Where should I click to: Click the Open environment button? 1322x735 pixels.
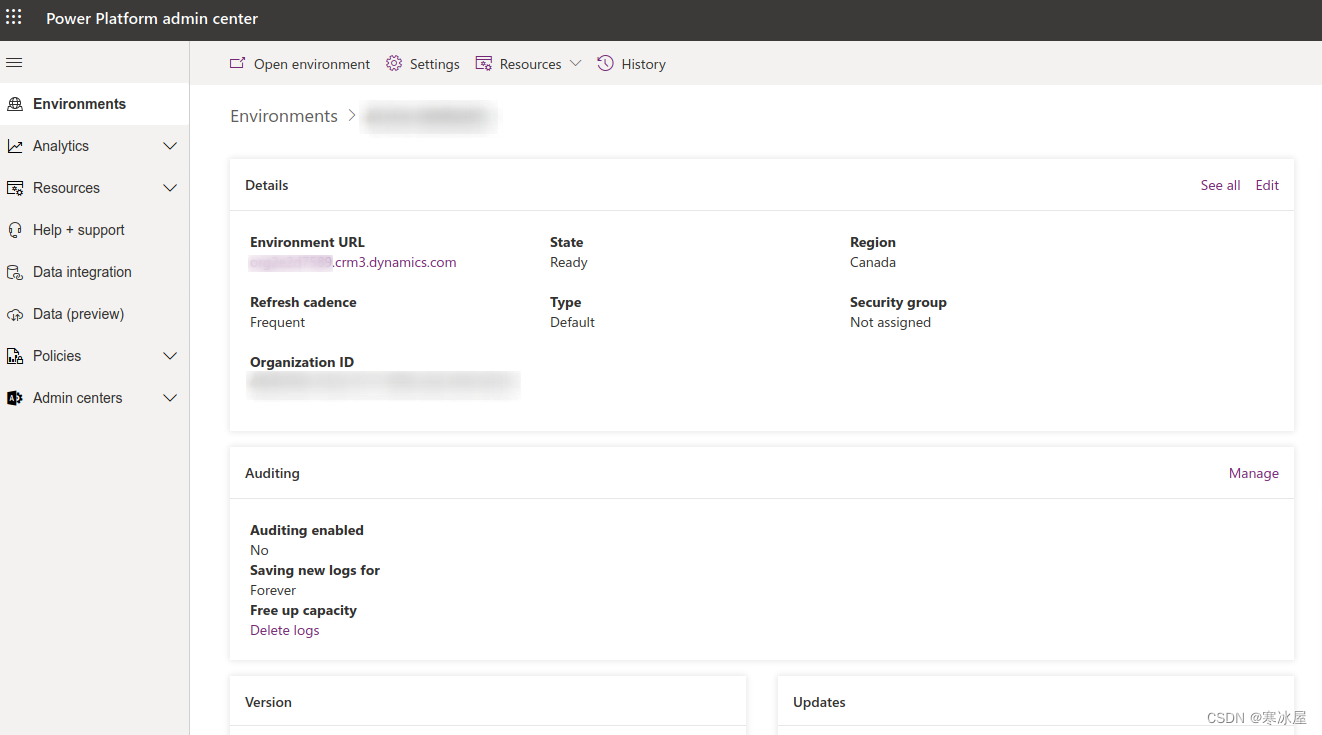click(300, 64)
